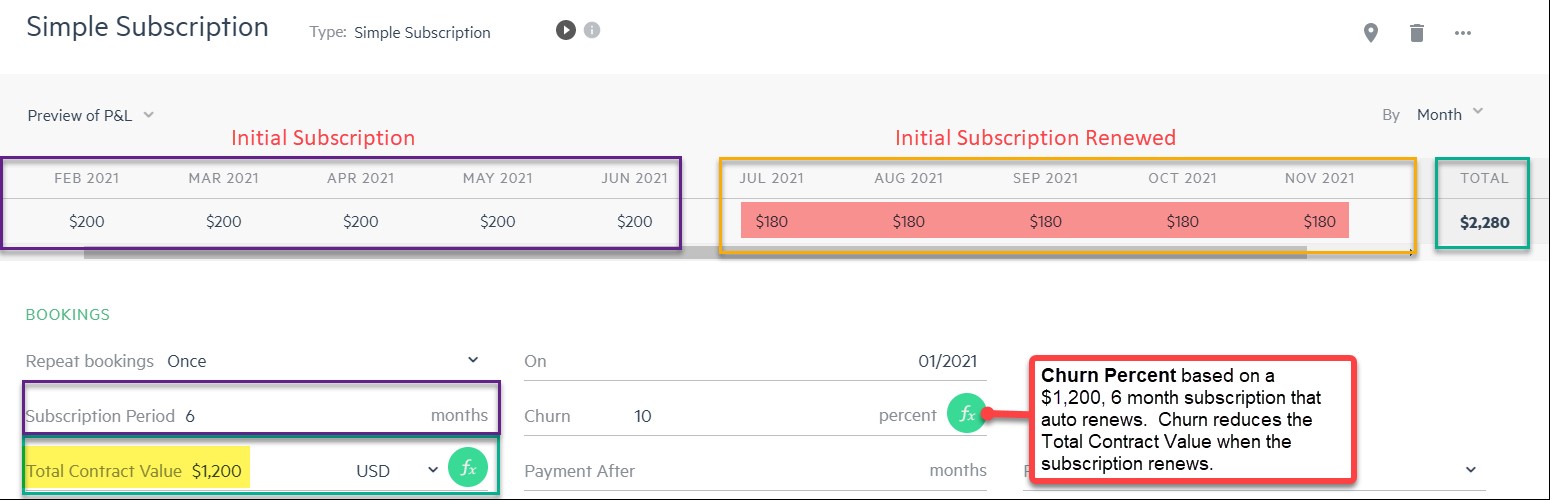Open the By Month period dropdown
Image resolution: width=1550 pixels, height=500 pixels.
coord(1449,114)
